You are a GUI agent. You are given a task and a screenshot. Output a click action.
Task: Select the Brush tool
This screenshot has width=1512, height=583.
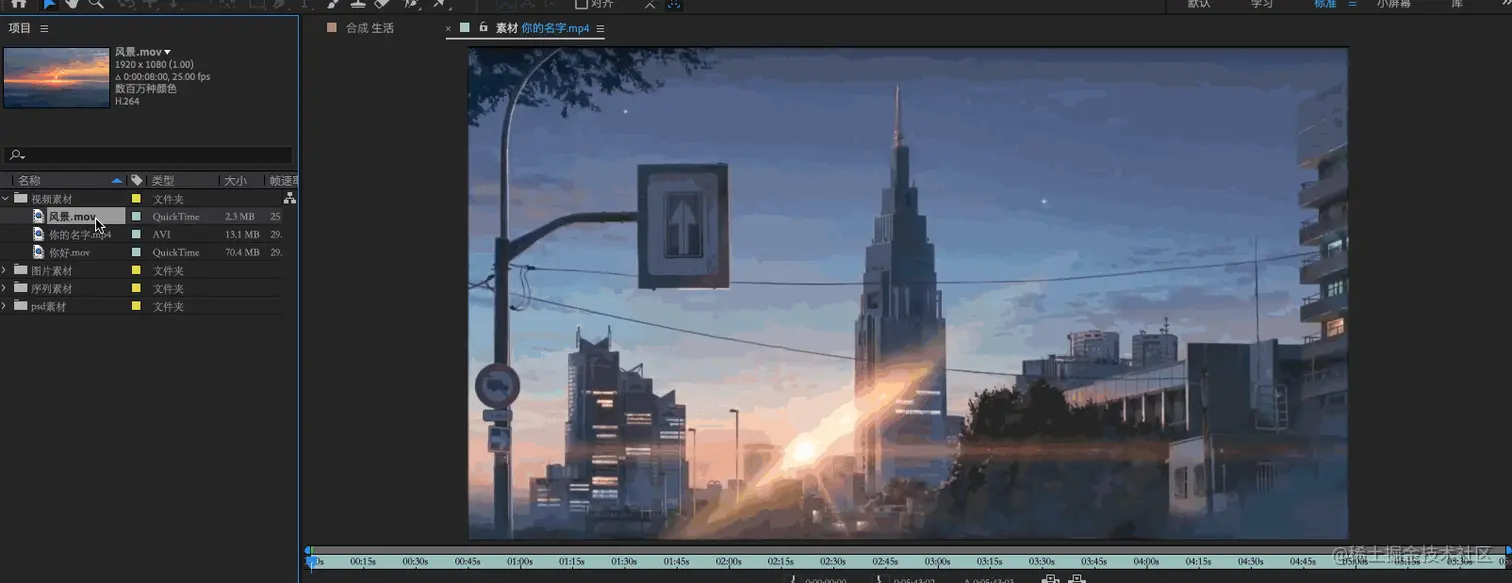tap(334, 4)
